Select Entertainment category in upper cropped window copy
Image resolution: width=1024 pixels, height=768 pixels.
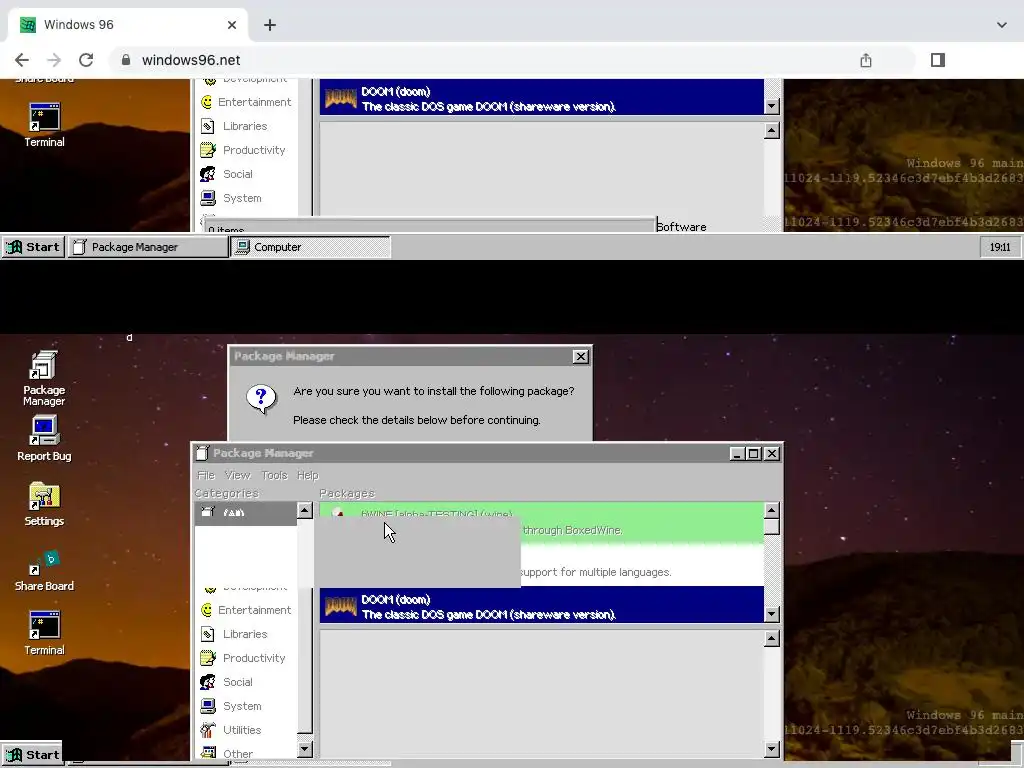tap(246, 102)
